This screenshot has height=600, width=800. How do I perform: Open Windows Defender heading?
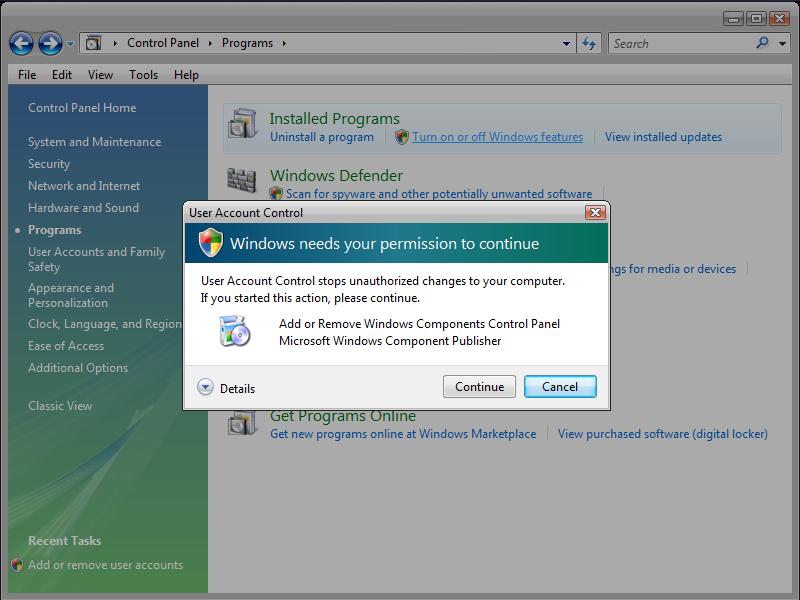(x=336, y=176)
